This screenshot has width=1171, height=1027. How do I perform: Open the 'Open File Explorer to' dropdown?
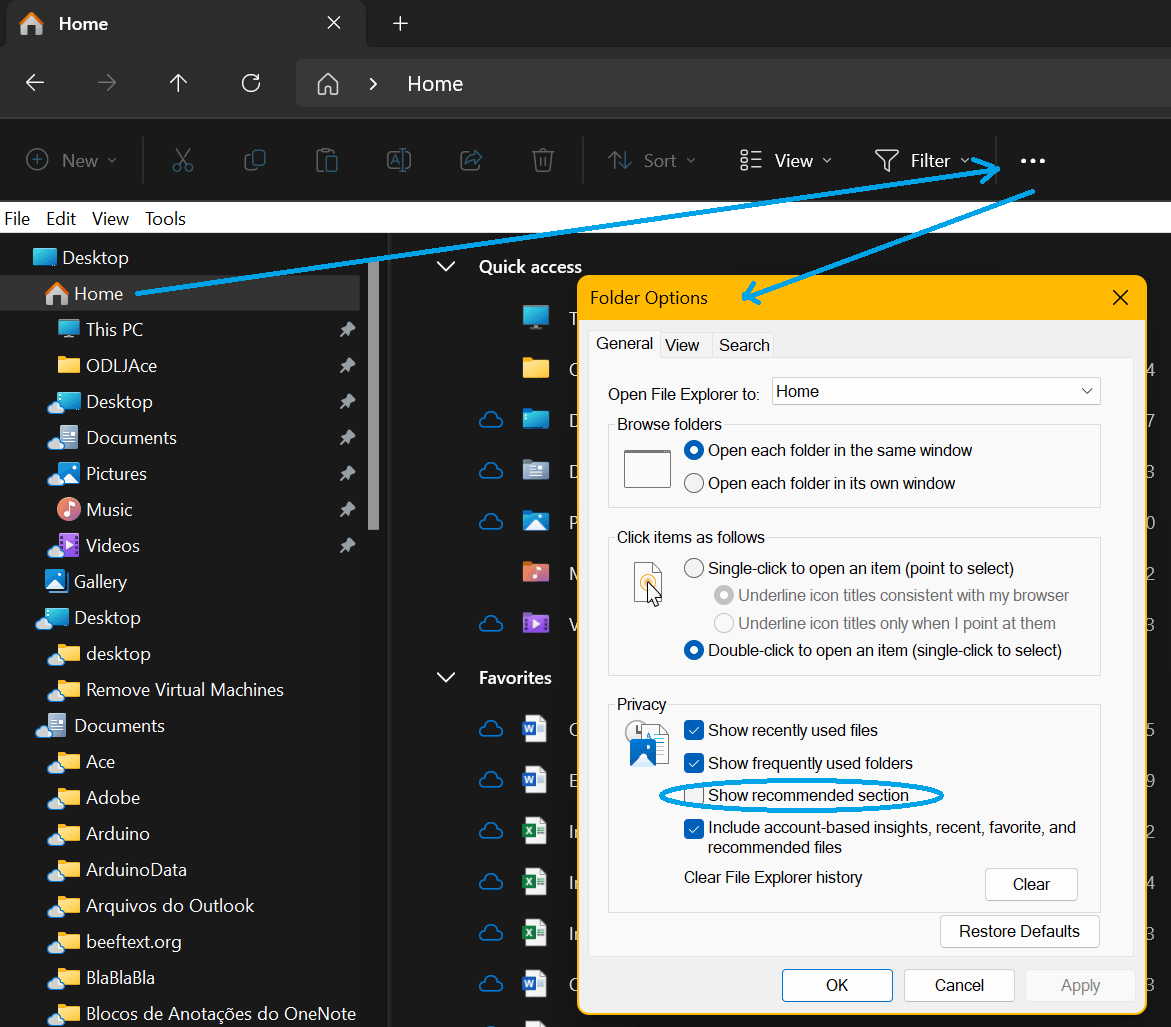point(936,392)
